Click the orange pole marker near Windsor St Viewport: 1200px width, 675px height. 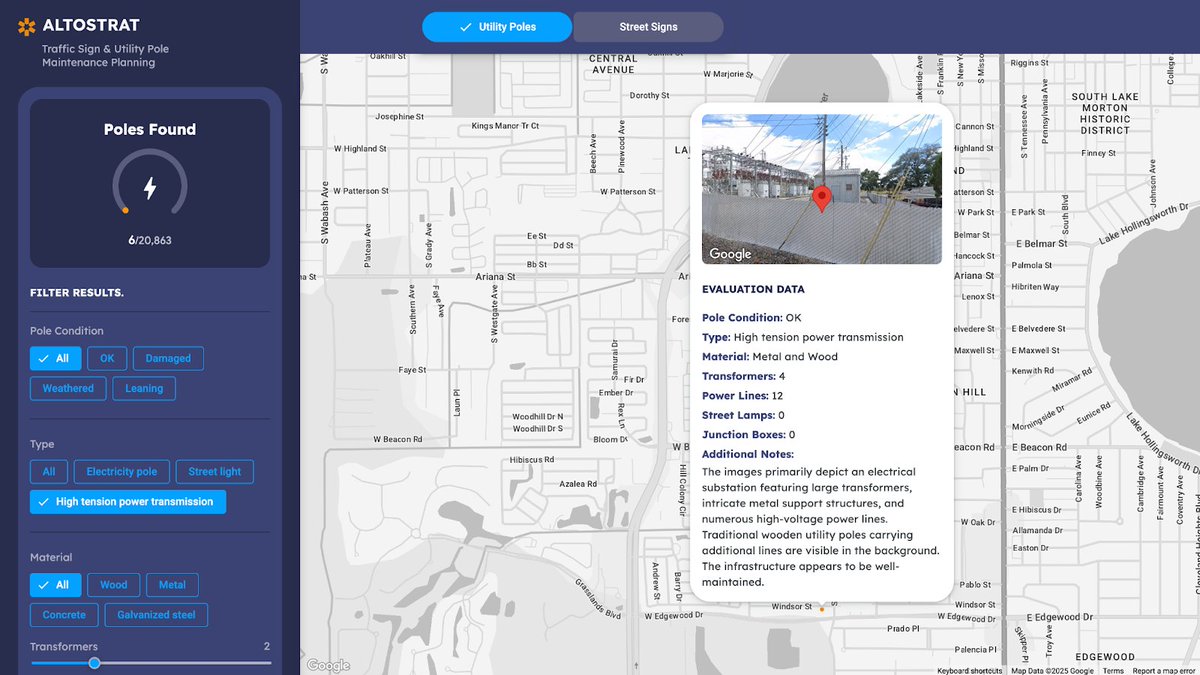[x=822, y=608]
